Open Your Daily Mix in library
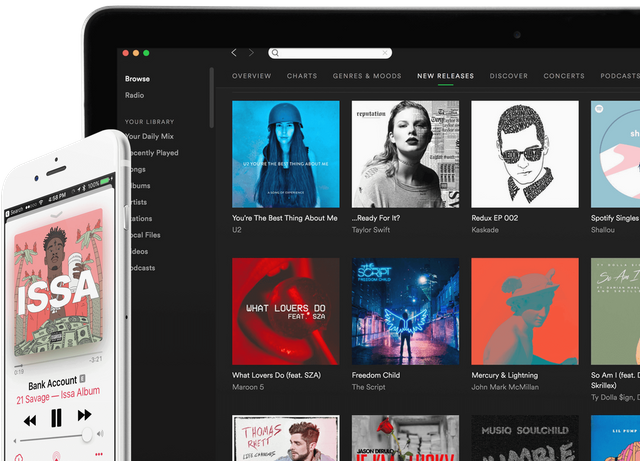 [149, 136]
